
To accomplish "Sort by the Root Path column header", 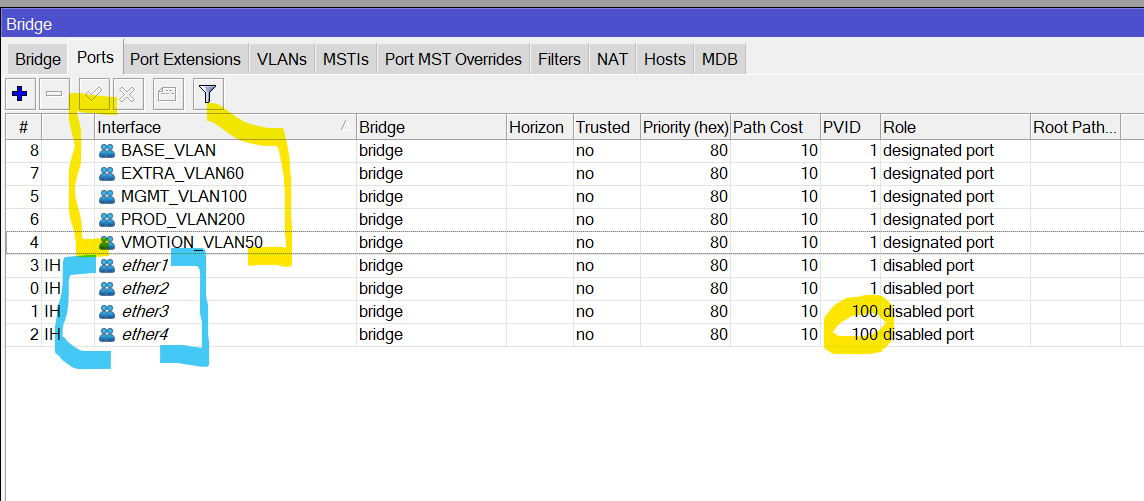I will pyautogui.click(x=1075, y=127).
